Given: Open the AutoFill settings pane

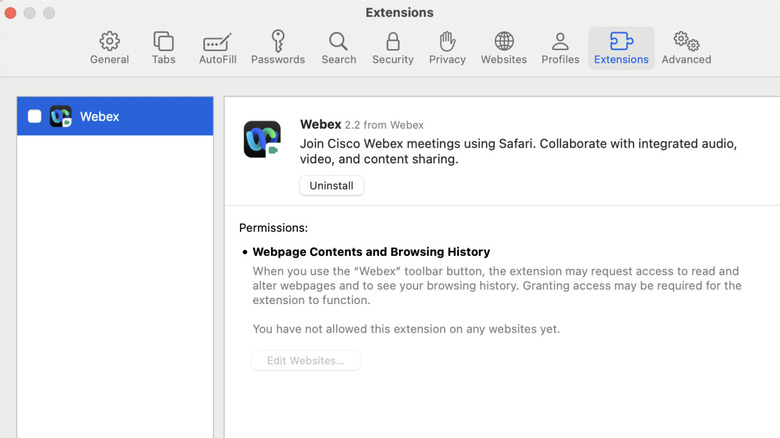Looking at the screenshot, I should pyautogui.click(x=217, y=48).
